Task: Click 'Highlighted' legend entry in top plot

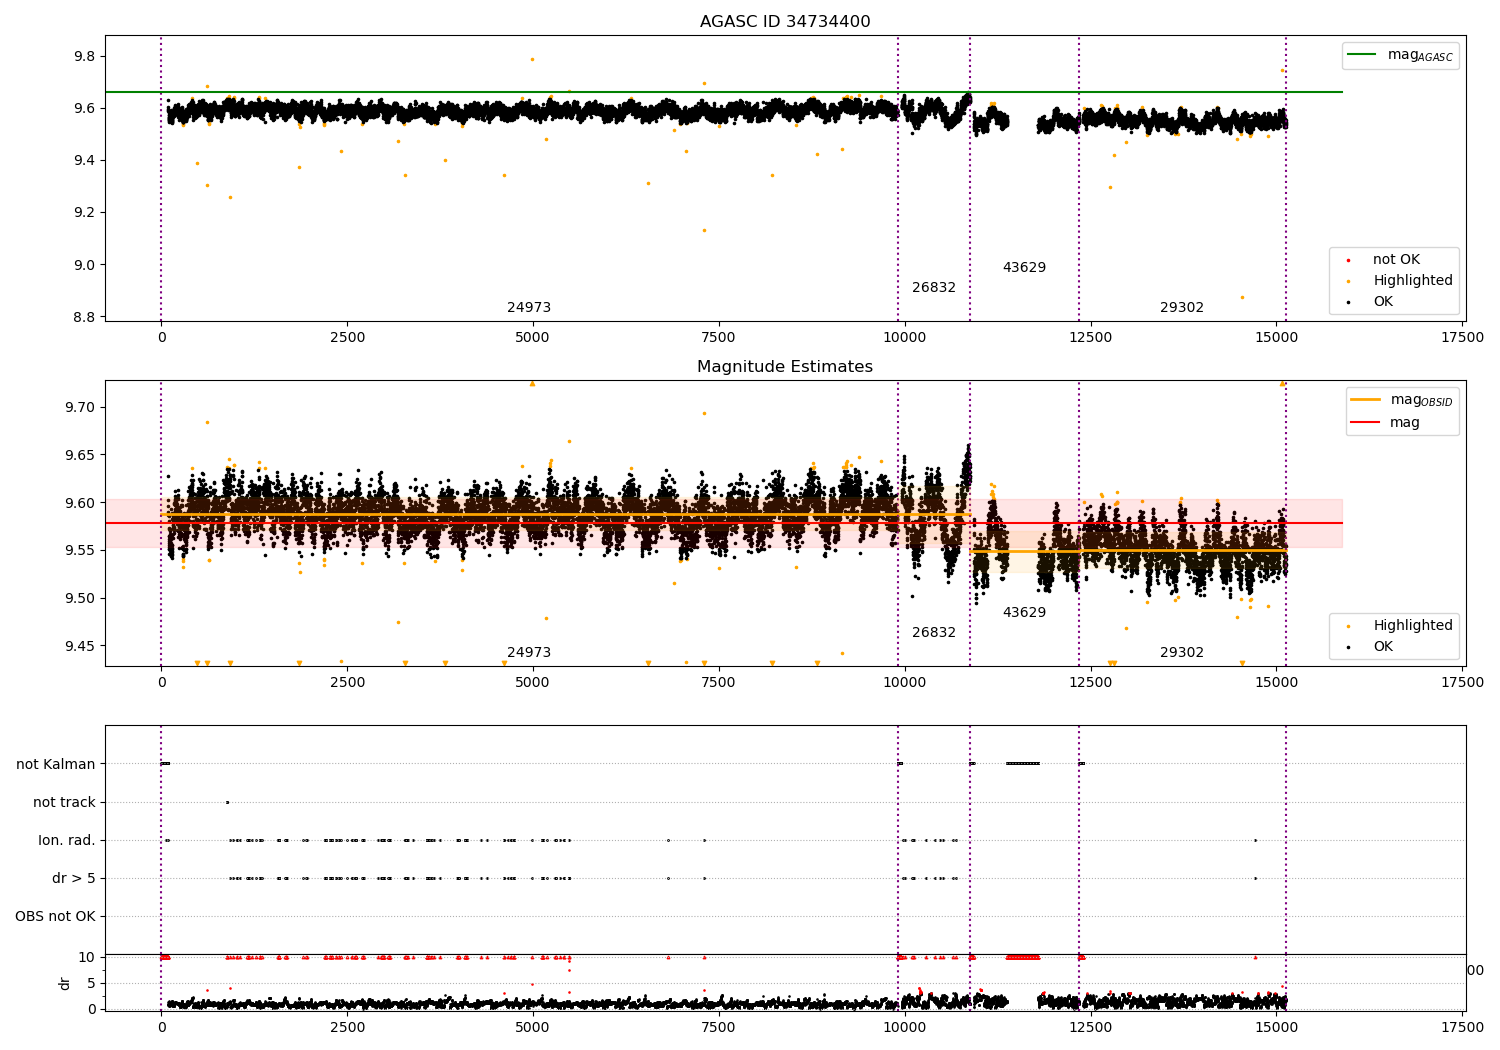Action: (1413, 281)
